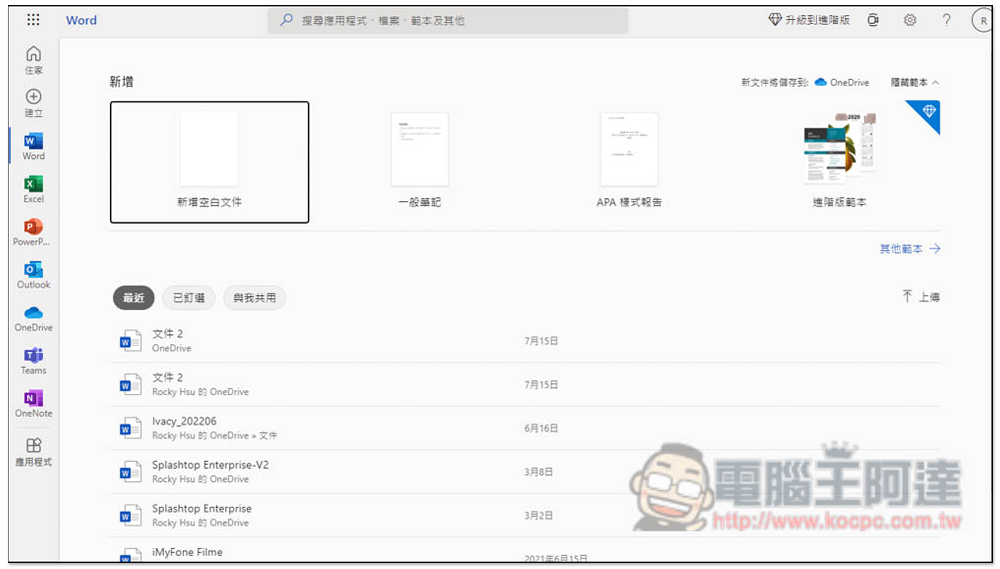The width and height of the screenshot is (1000, 569).
Task: Open OneDrive from the sidebar
Action: (33, 317)
